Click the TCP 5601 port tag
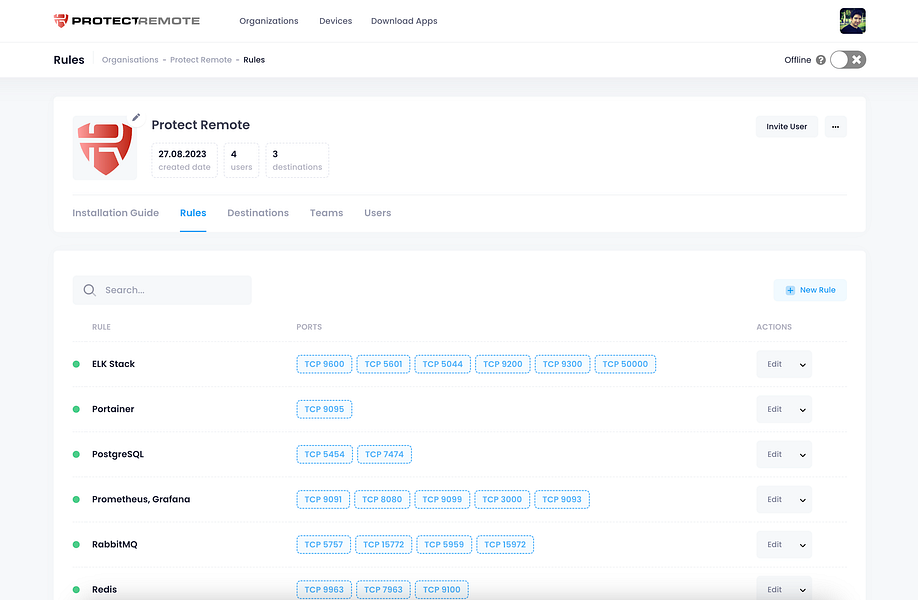The height and width of the screenshot is (600, 918). pyautogui.click(x=383, y=364)
